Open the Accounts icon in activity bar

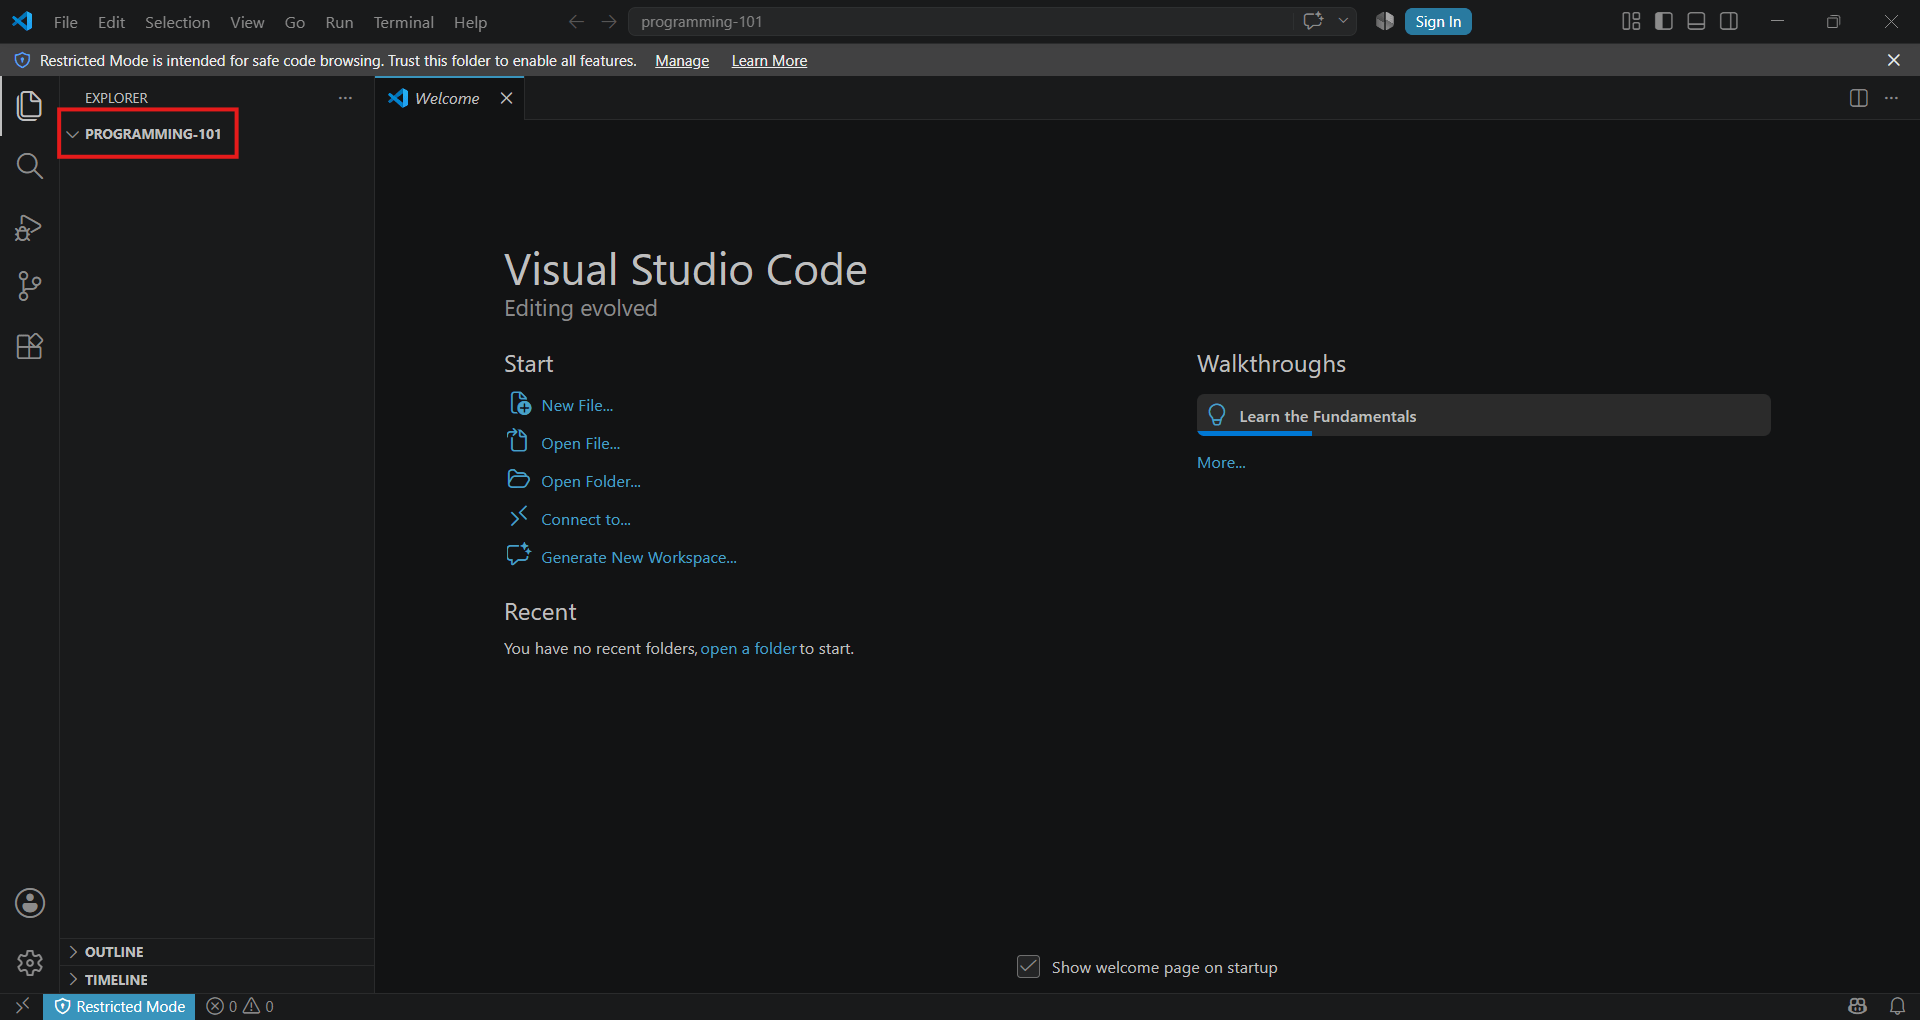click(30, 903)
